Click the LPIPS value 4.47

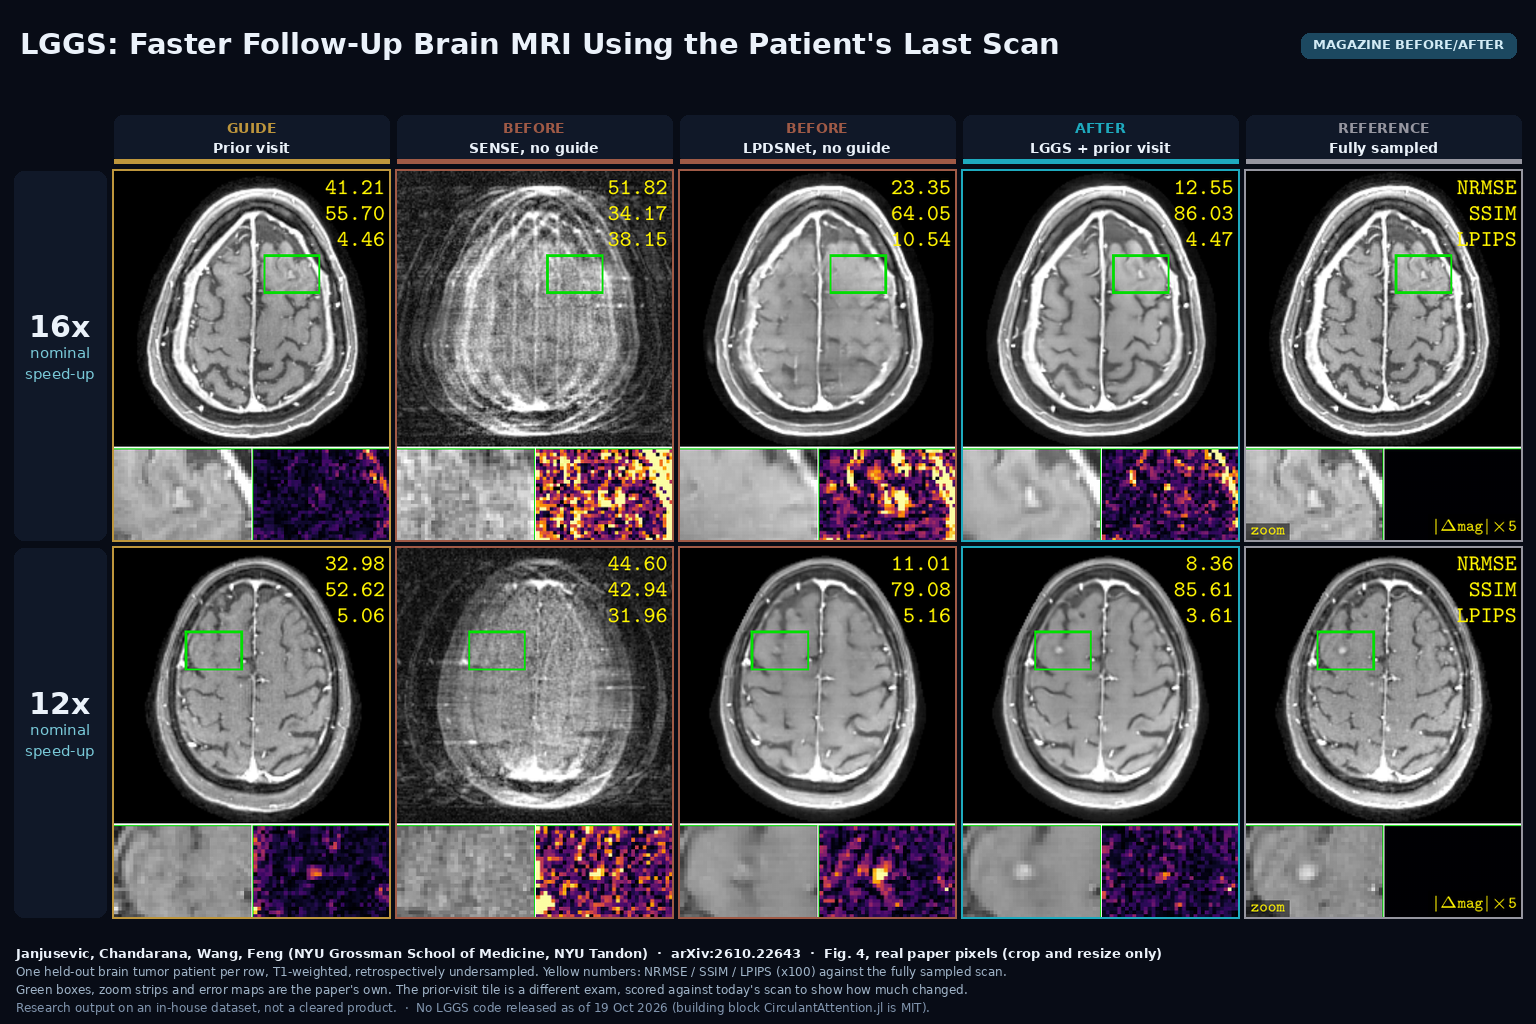[x=1210, y=239]
